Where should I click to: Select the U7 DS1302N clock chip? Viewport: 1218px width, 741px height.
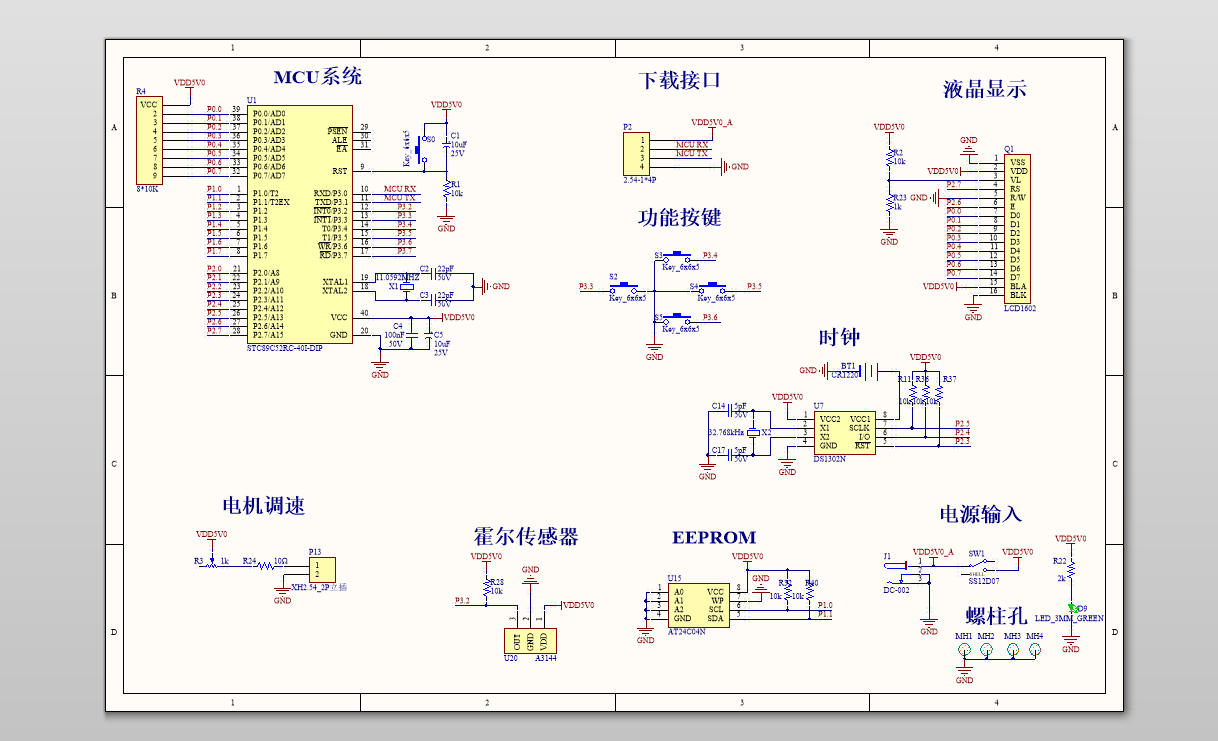[x=844, y=433]
